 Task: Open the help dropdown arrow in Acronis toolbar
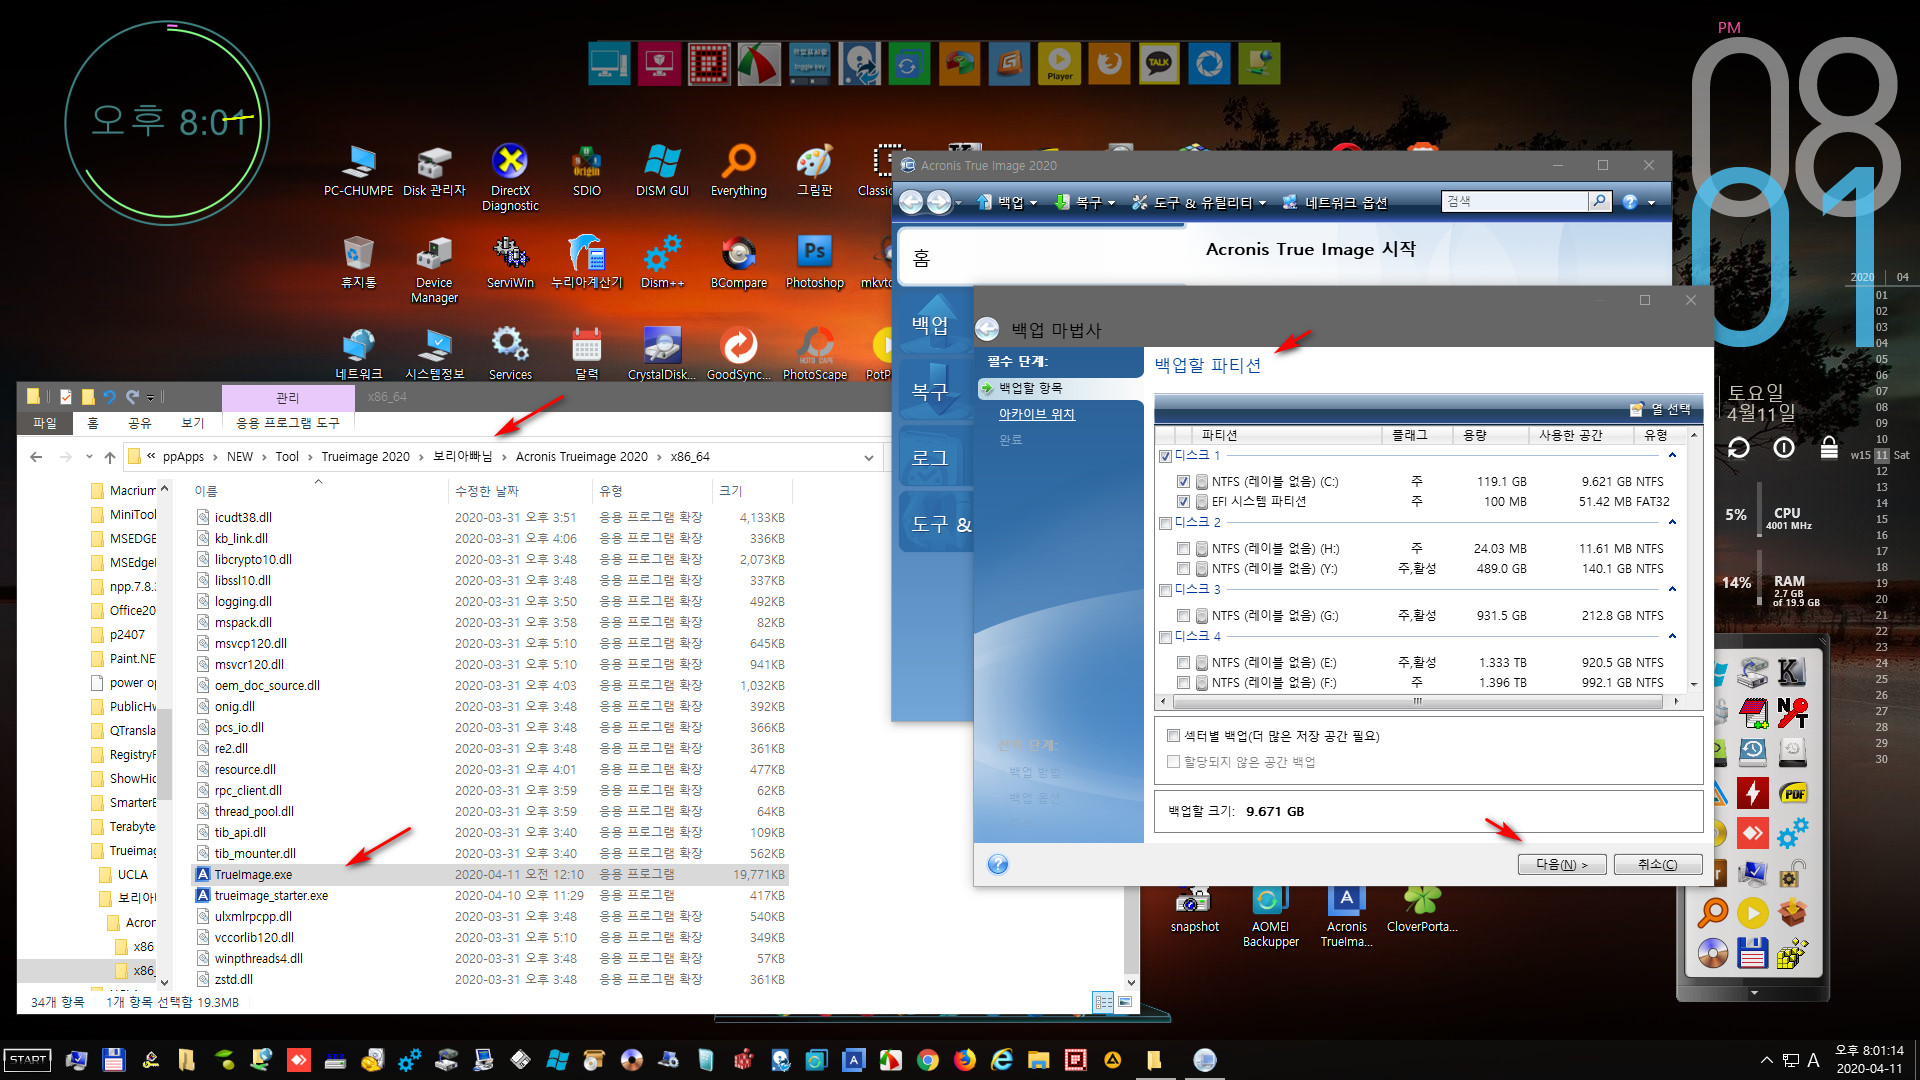tap(1651, 202)
